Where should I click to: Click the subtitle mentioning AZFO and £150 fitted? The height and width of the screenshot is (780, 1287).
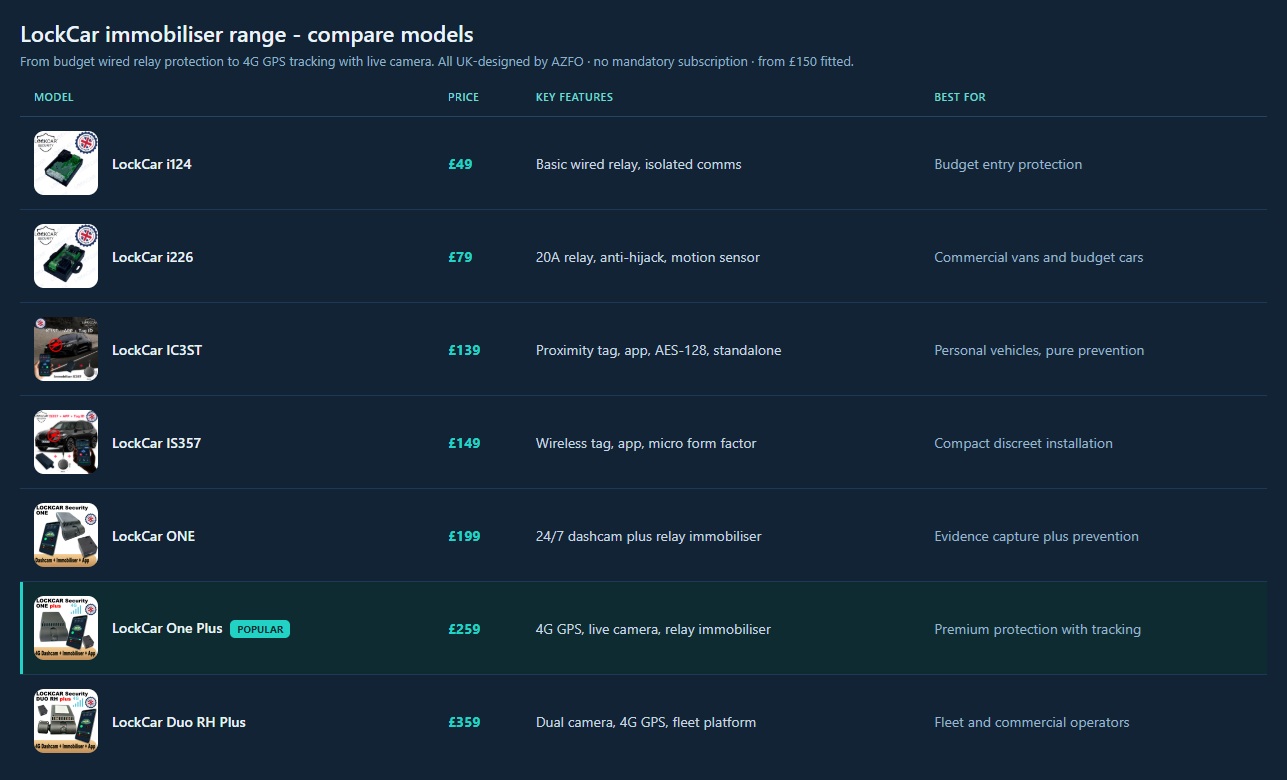437,62
